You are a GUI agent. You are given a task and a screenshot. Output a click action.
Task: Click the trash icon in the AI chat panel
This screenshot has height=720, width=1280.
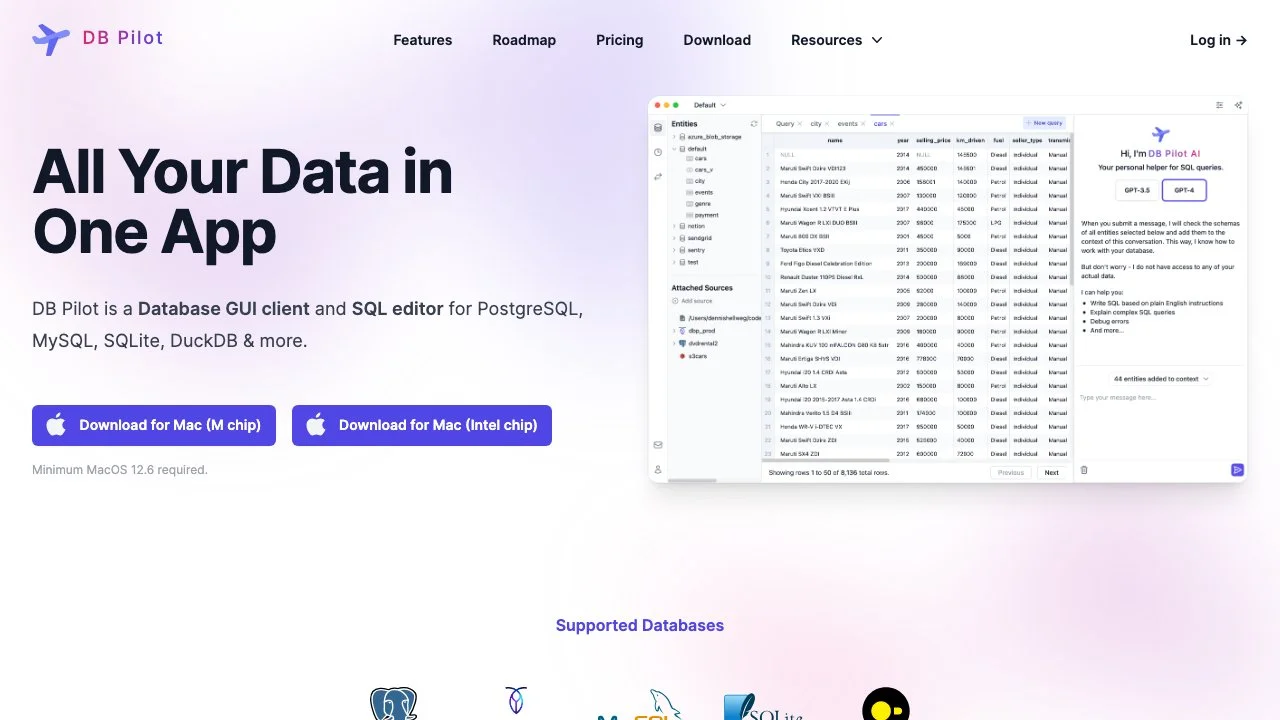coord(1084,469)
